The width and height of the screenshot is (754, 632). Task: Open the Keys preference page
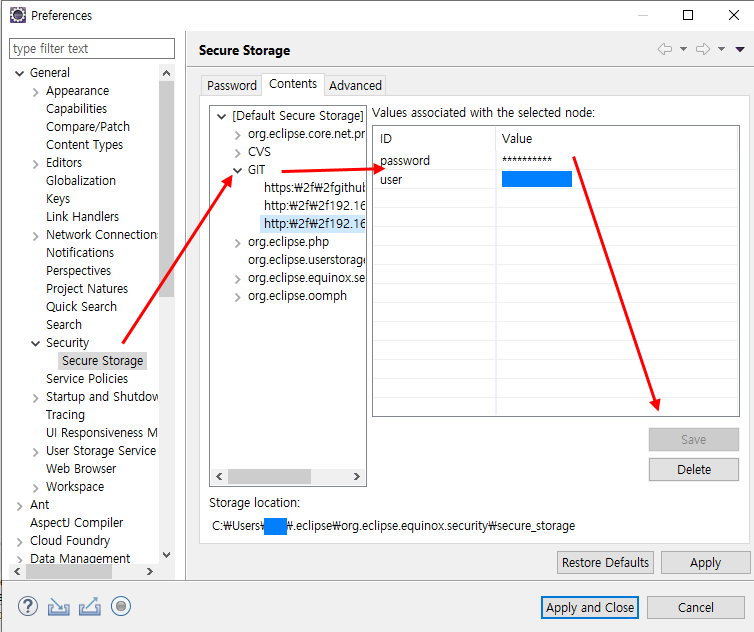(58, 199)
